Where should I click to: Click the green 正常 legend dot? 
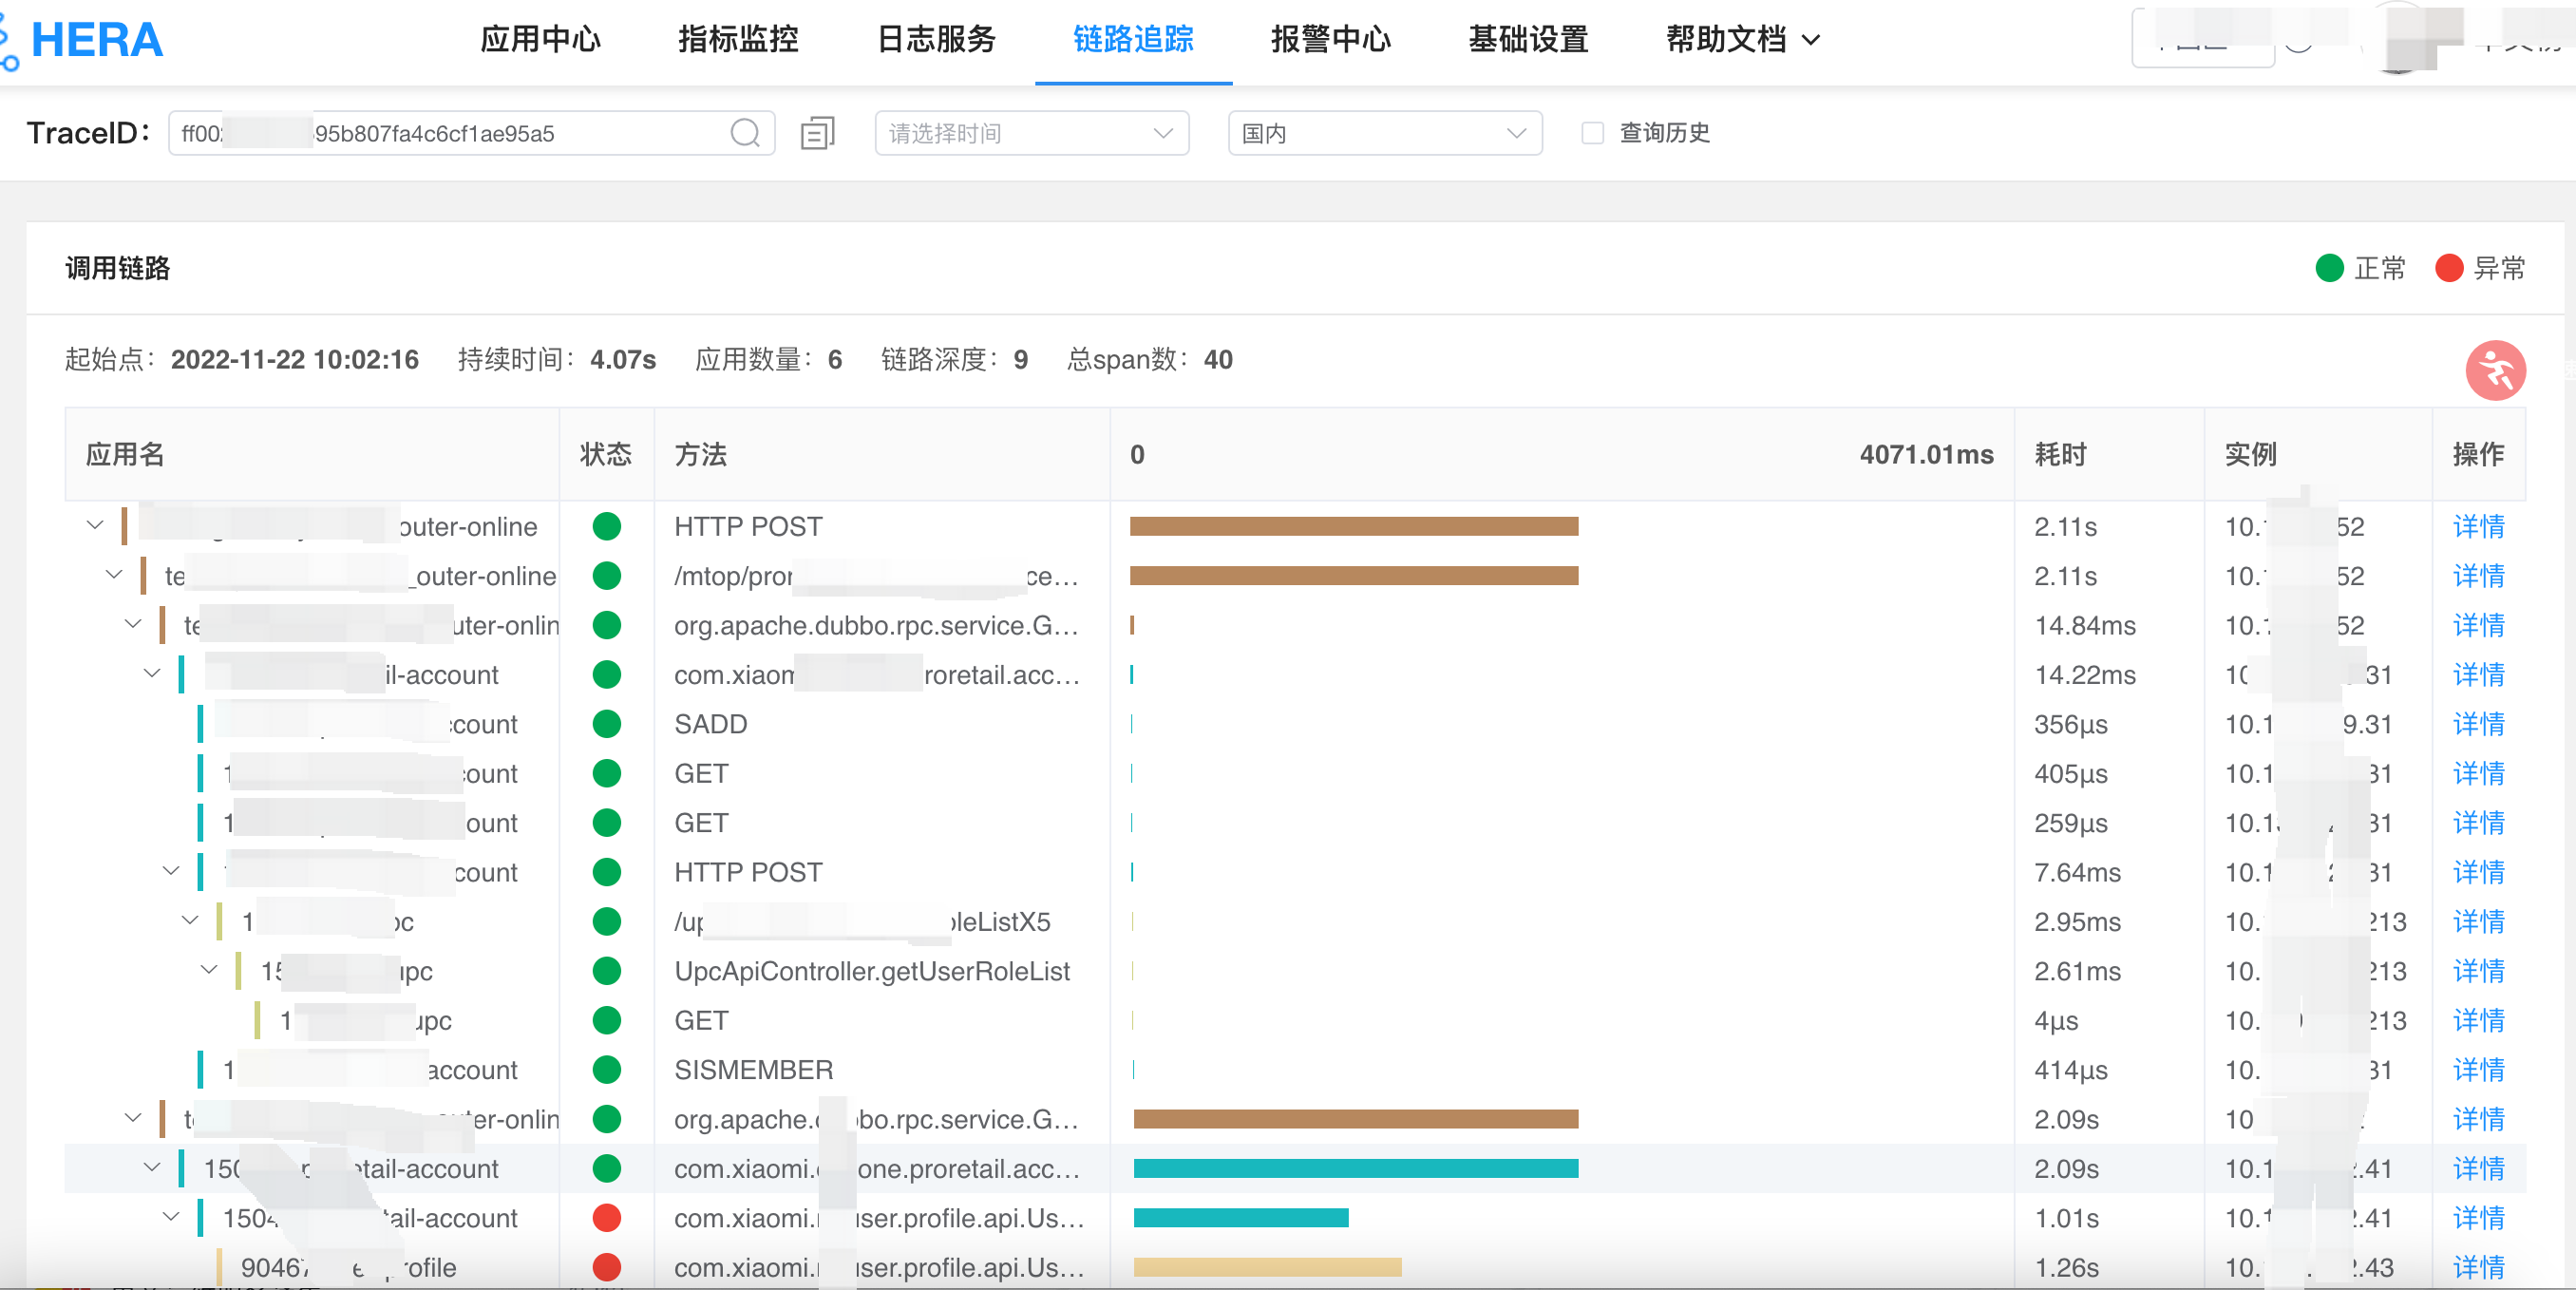click(2329, 268)
